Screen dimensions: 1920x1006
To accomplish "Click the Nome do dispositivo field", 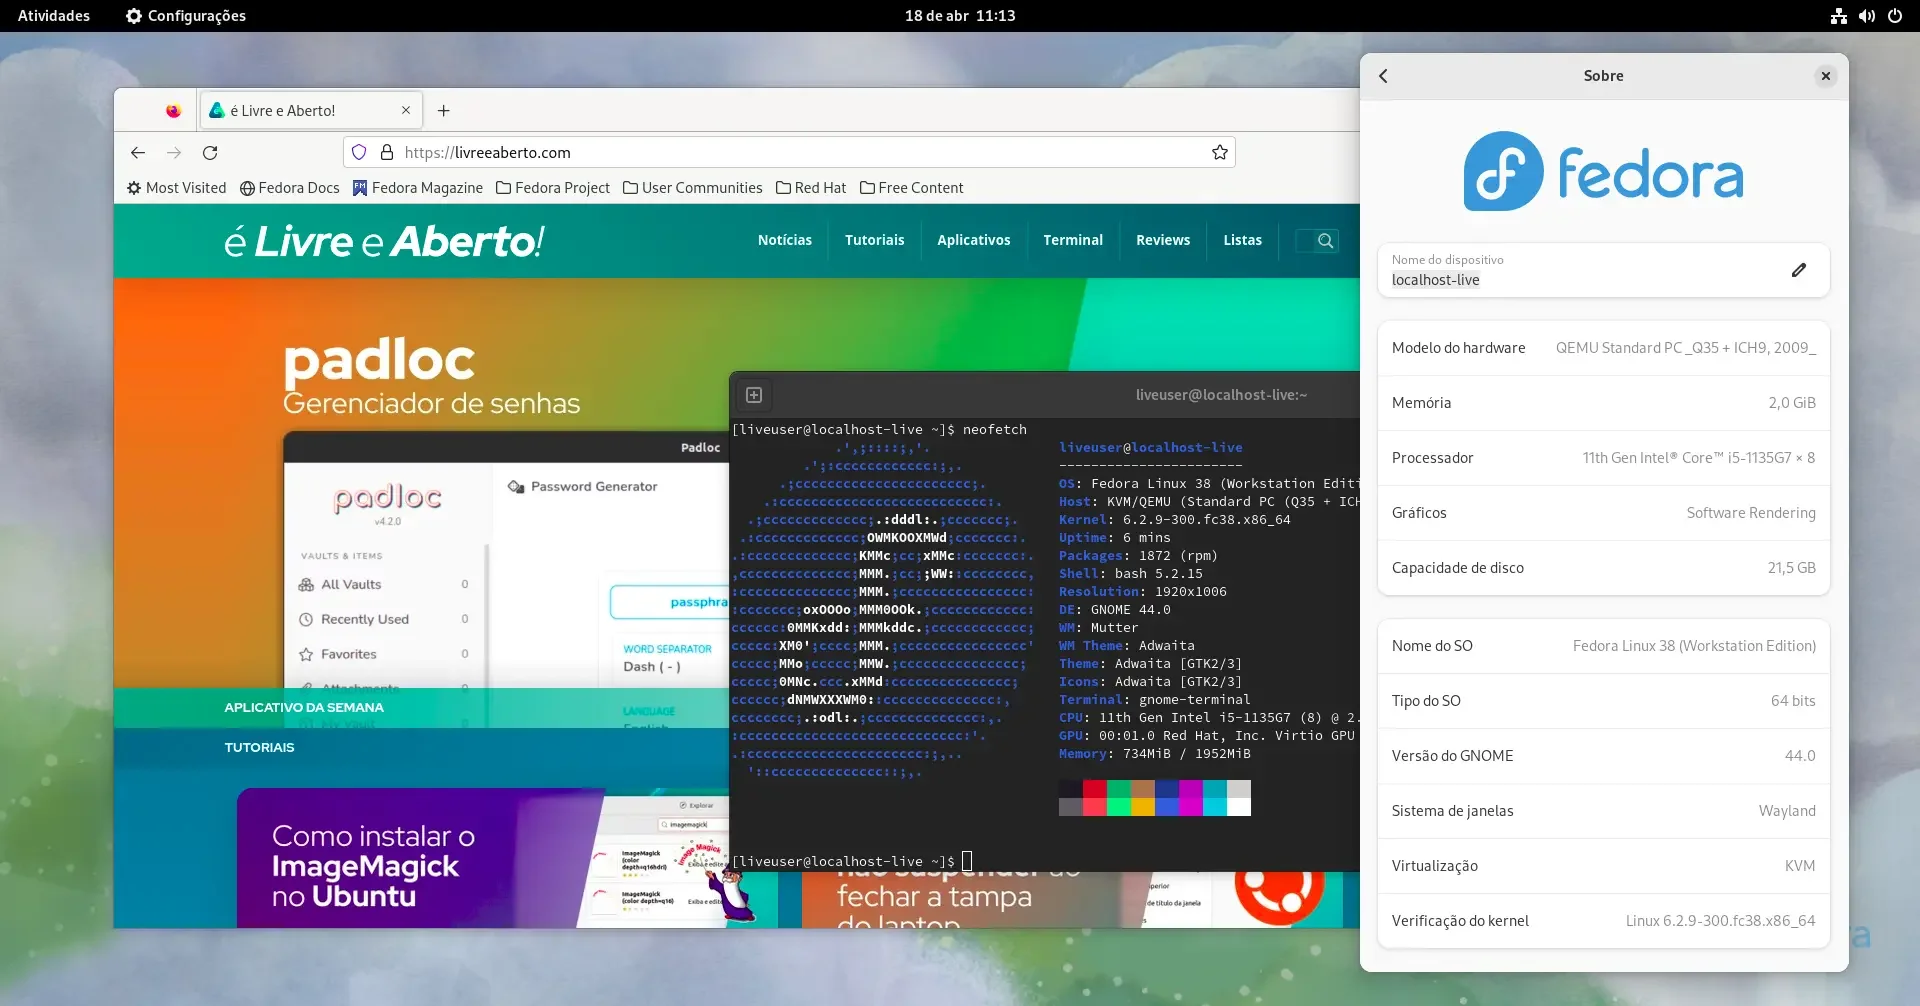I will coord(1603,270).
